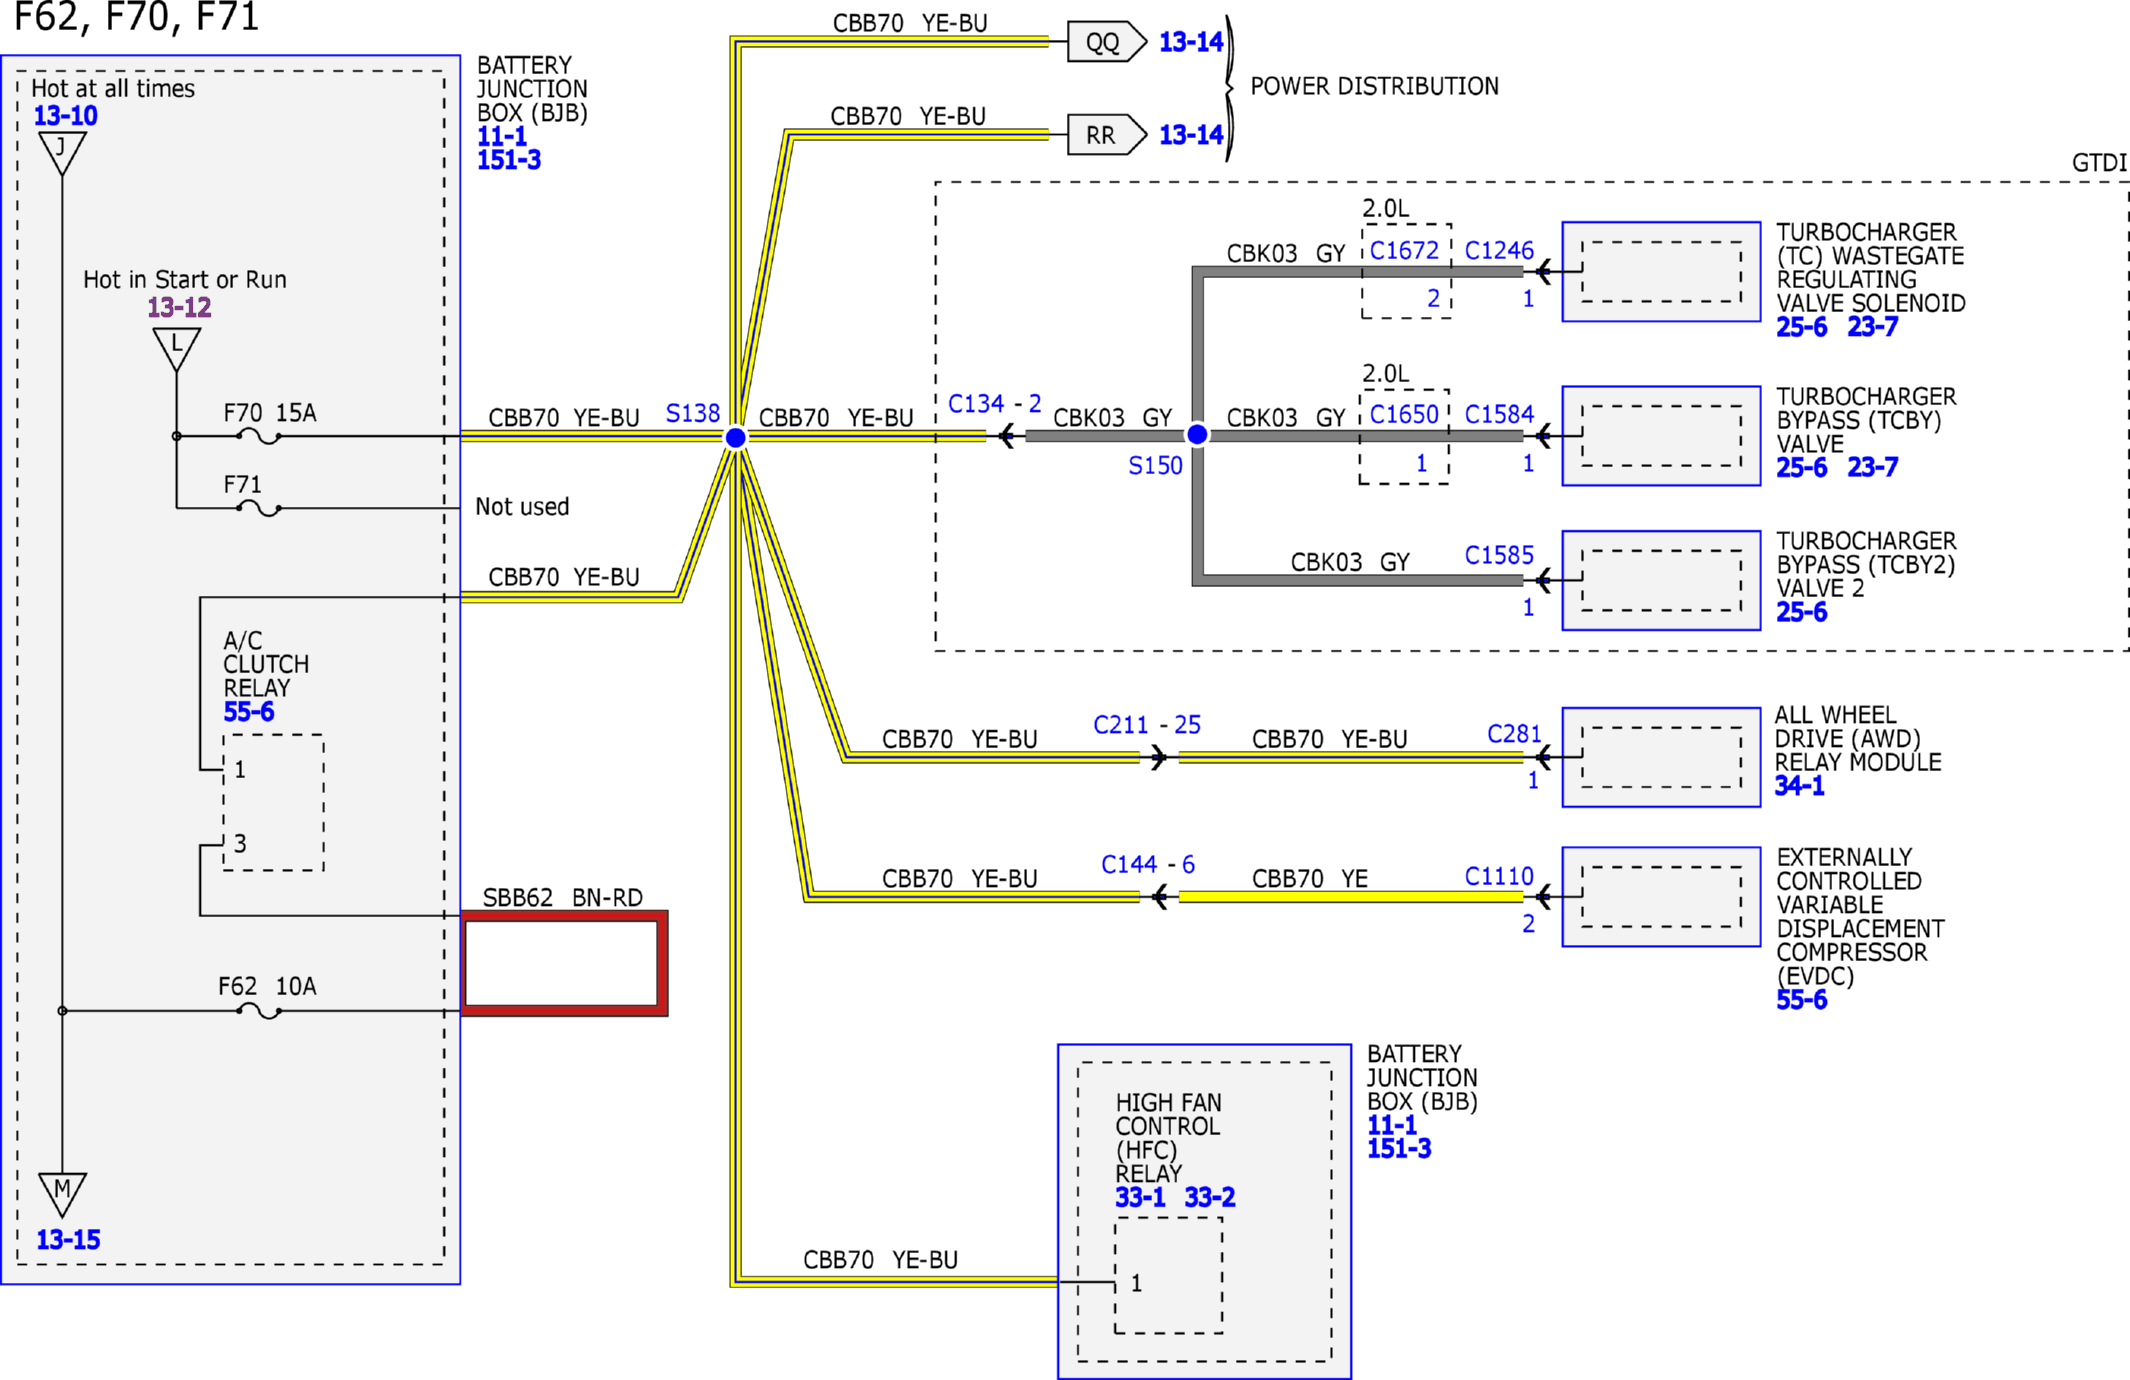
Task: Open the 33-1 HFC relay link
Action: 1141,1198
